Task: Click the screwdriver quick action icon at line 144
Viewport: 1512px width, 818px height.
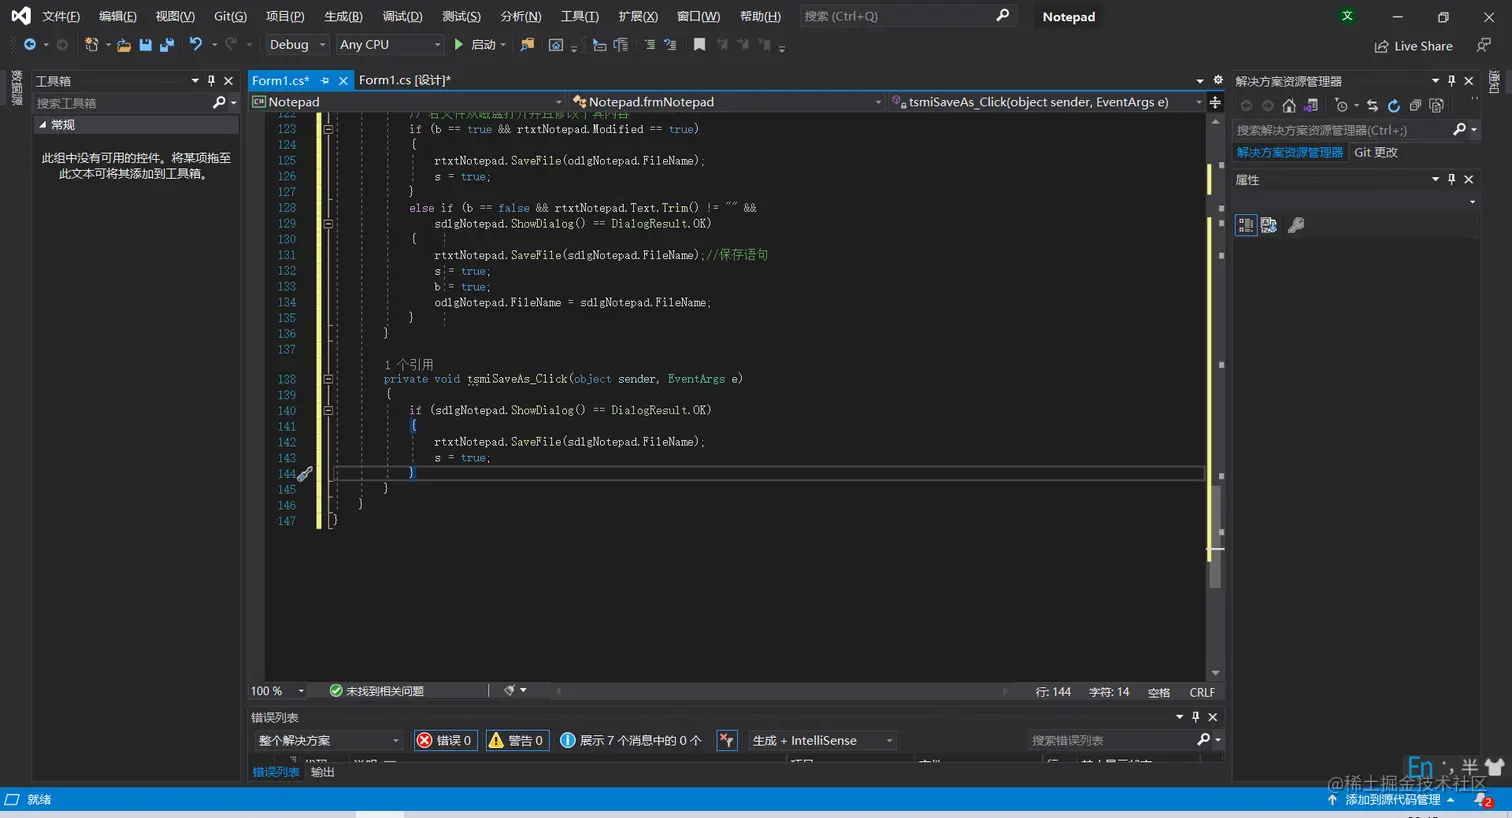Action: coord(305,474)
